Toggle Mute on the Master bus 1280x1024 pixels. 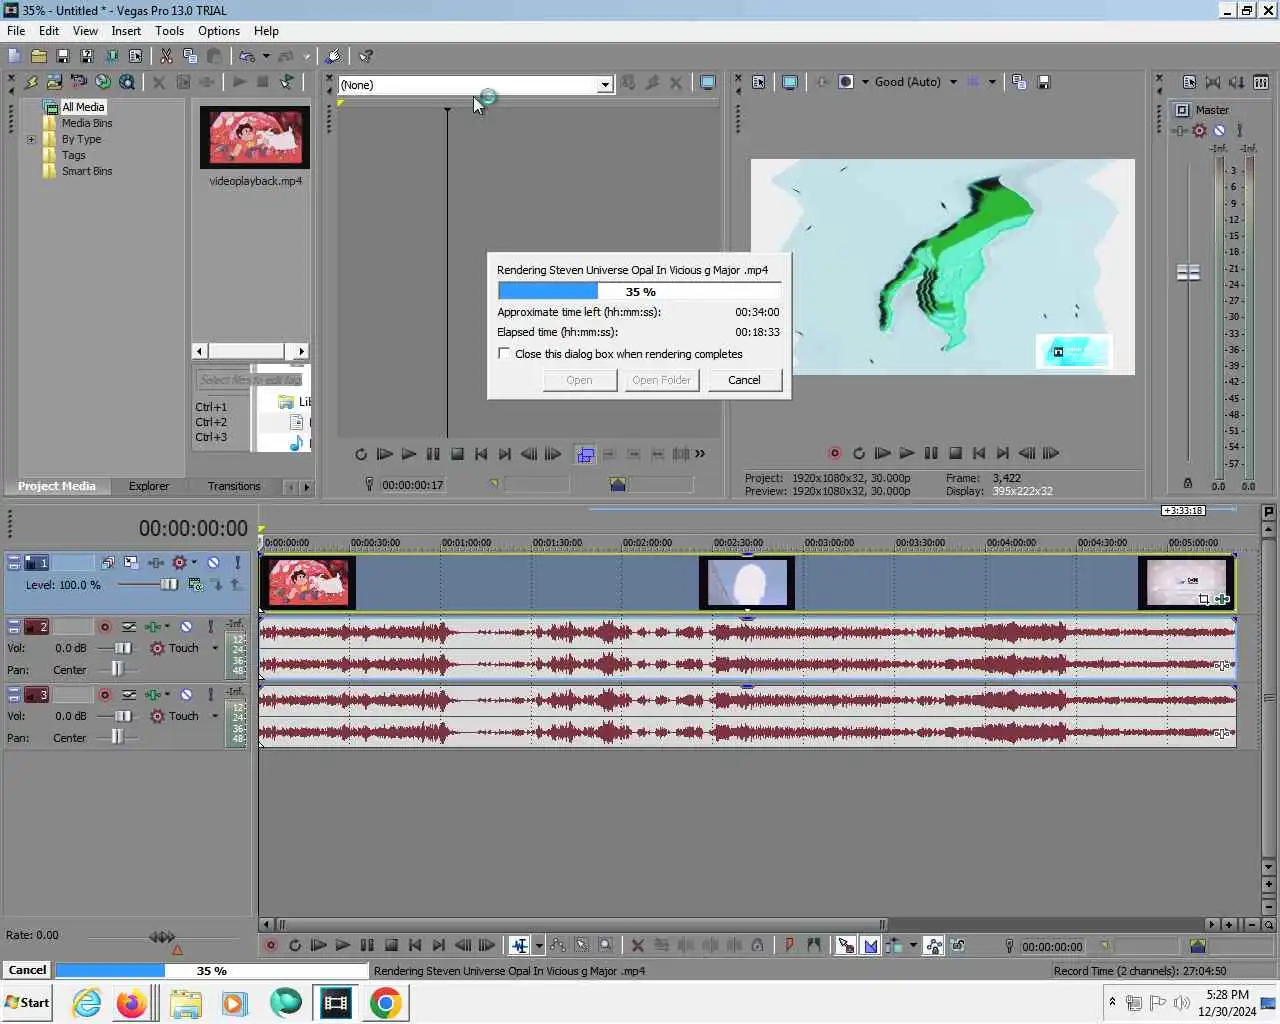(x=1219, y=130)
